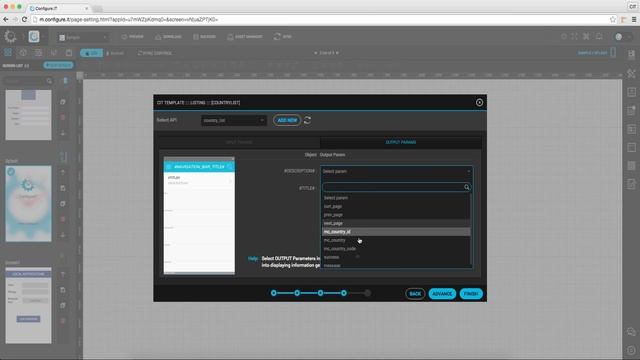
Task: Click the design tools icon in right sidebar
Action: 631,73
